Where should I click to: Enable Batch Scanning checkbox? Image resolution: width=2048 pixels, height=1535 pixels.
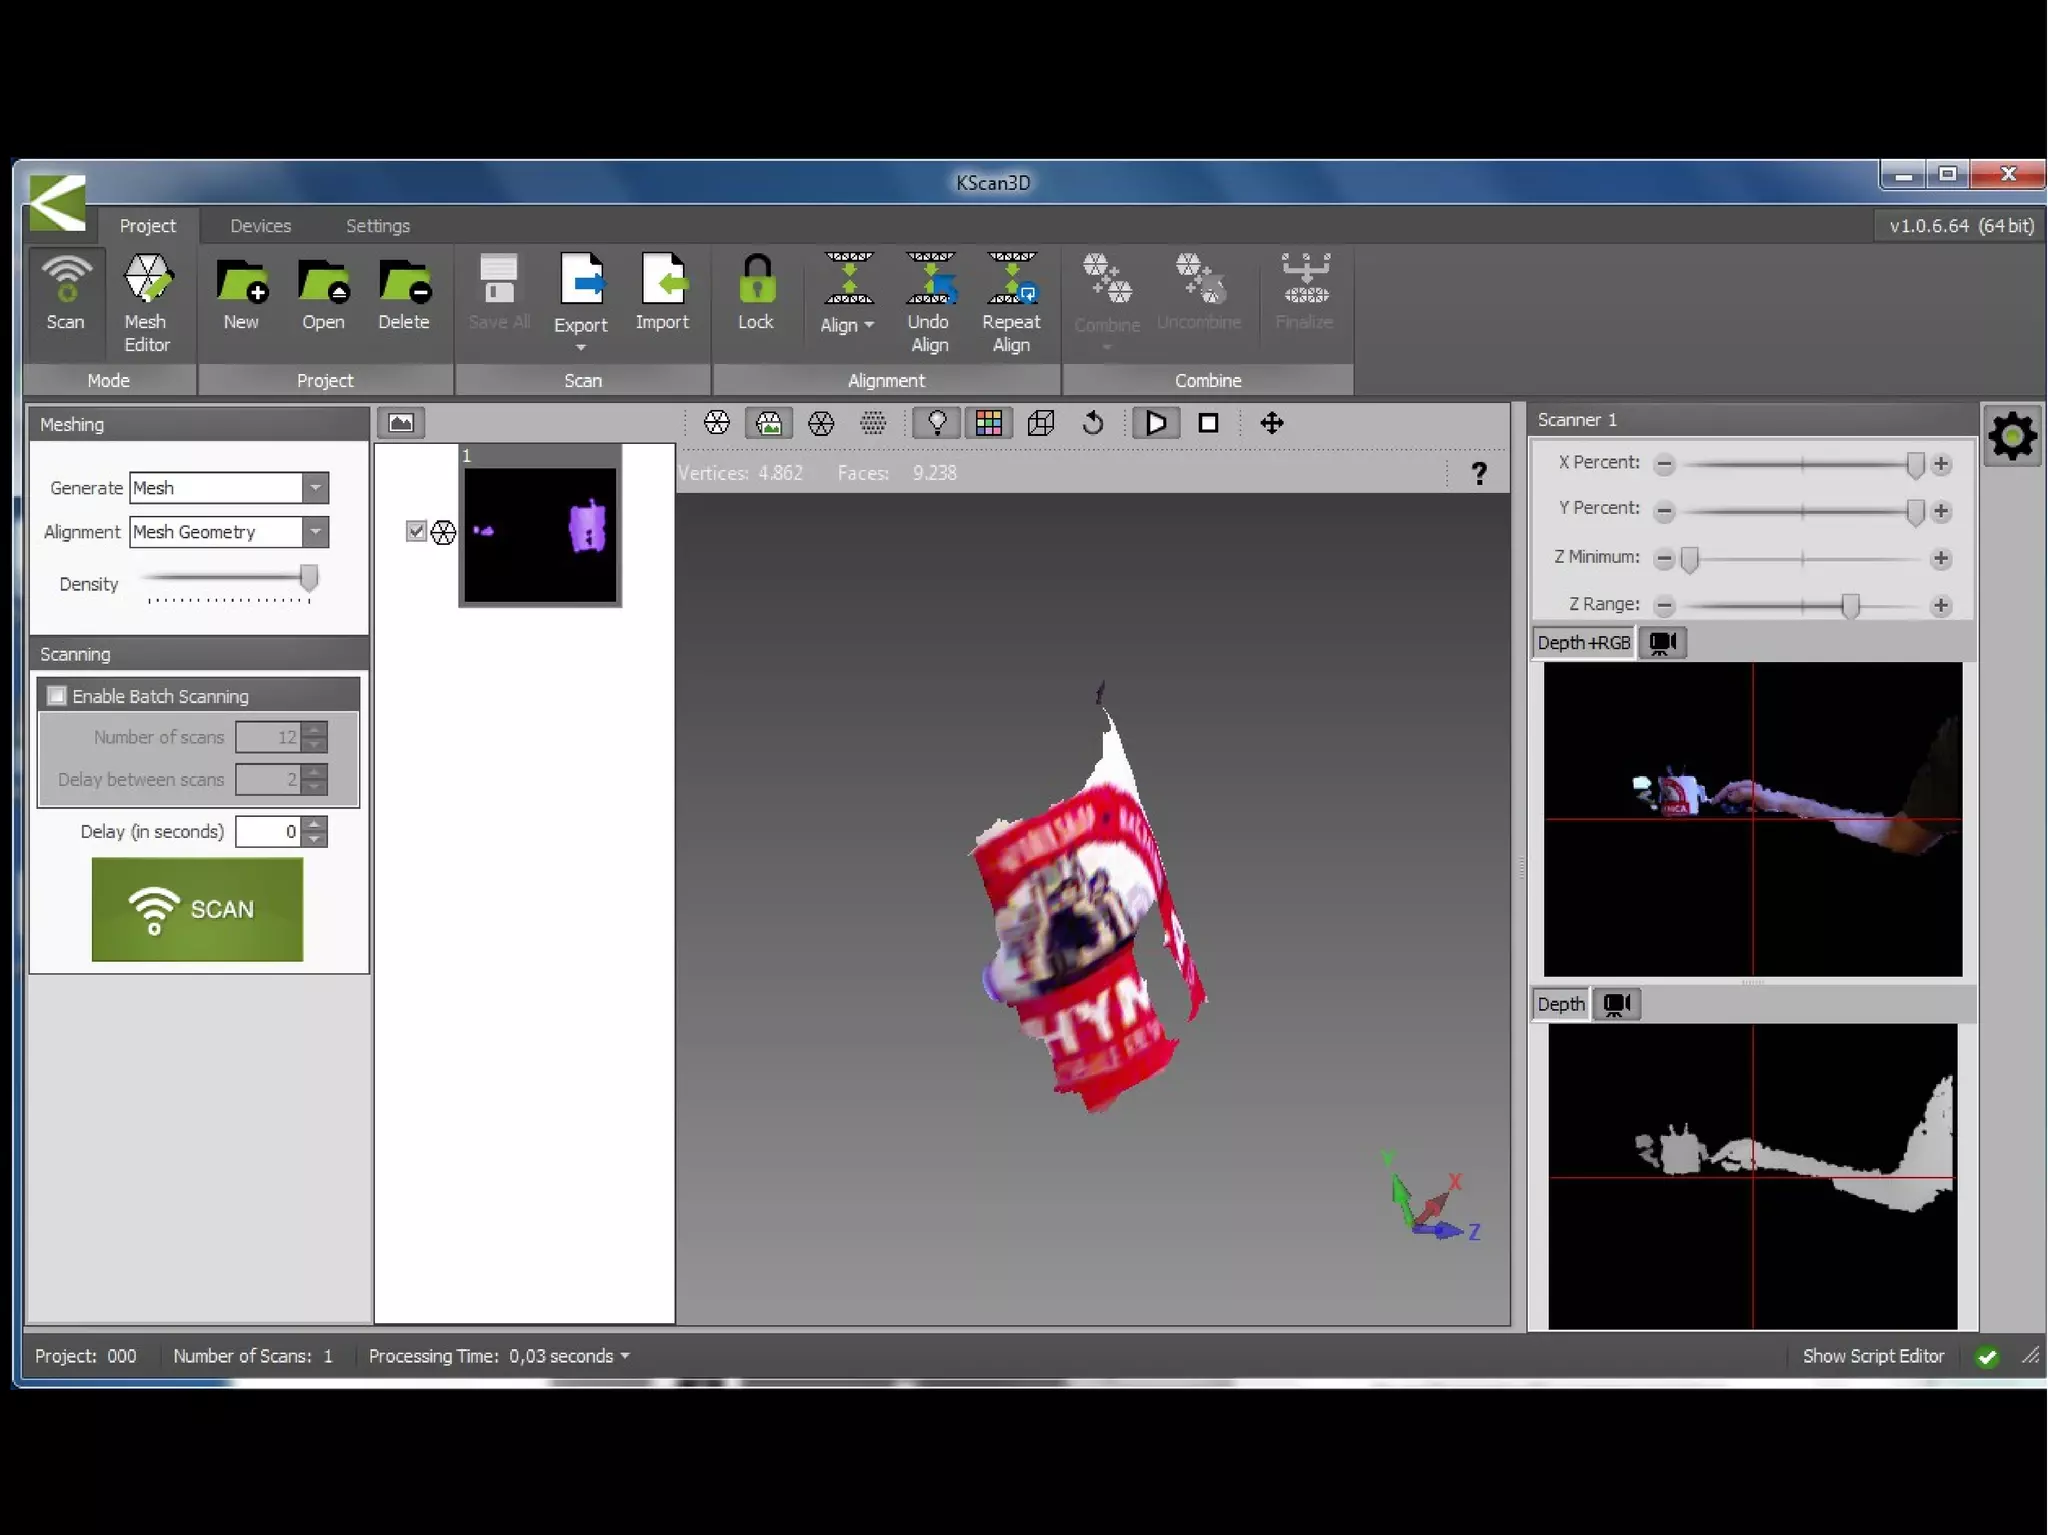(x=58, y=696)
